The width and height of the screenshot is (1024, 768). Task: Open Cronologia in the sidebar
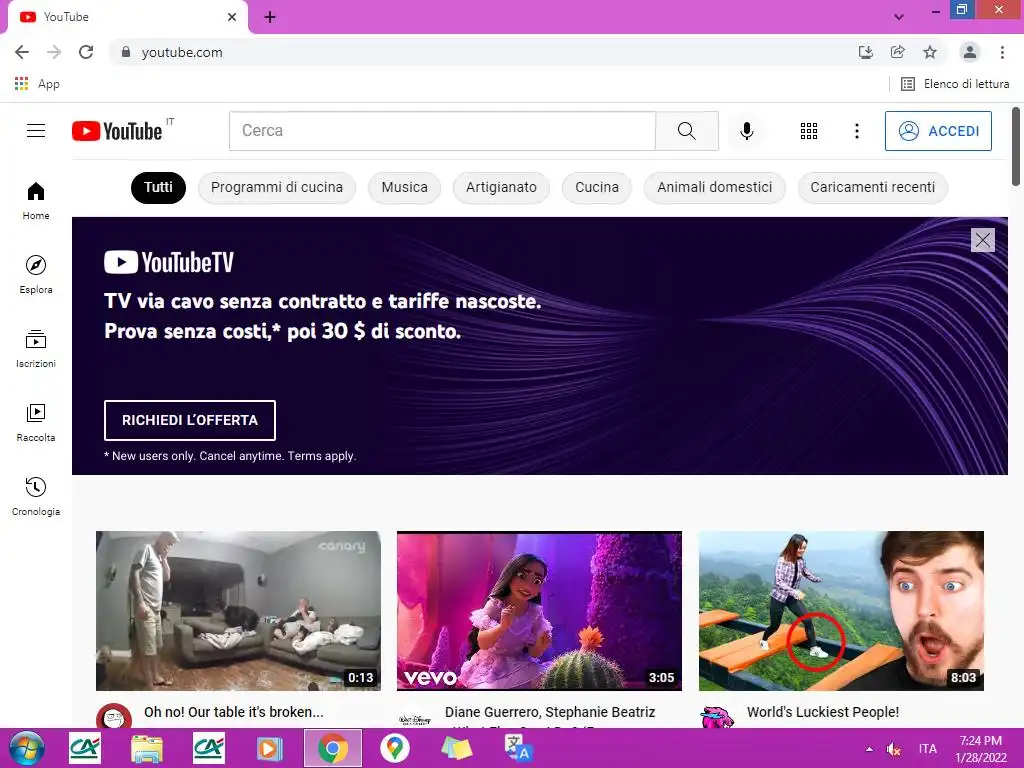click(36, 496)
